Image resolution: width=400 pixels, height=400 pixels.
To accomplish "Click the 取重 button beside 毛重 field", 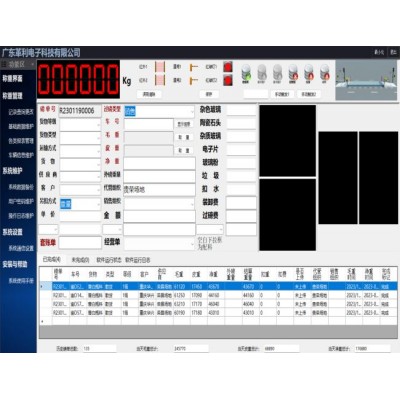I will click(x=184, y=137).
